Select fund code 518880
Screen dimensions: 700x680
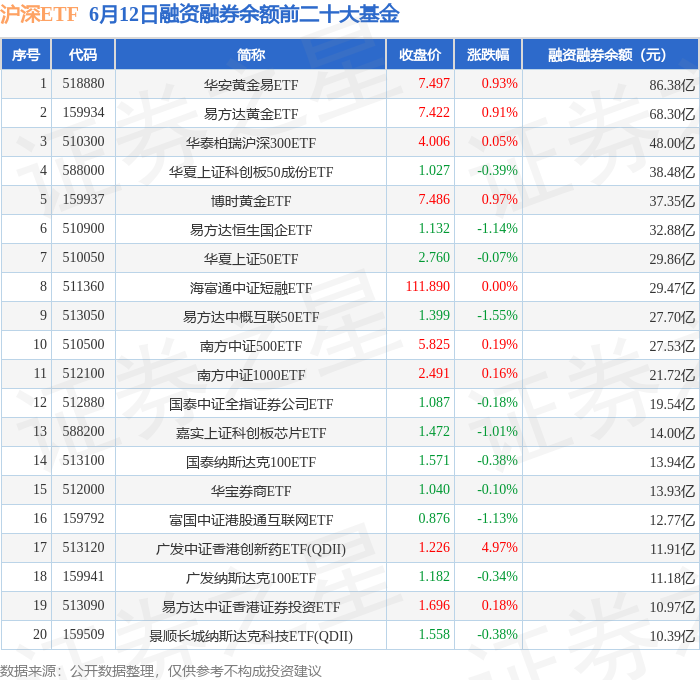83,83
